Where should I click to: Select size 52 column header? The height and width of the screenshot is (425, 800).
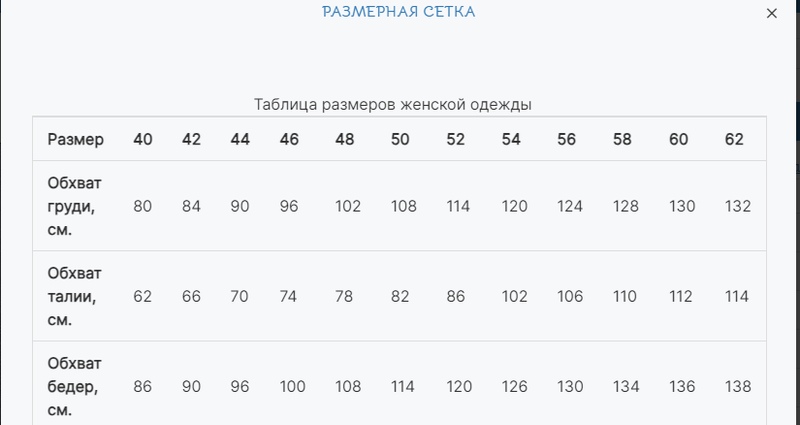[x=455, y=139]
